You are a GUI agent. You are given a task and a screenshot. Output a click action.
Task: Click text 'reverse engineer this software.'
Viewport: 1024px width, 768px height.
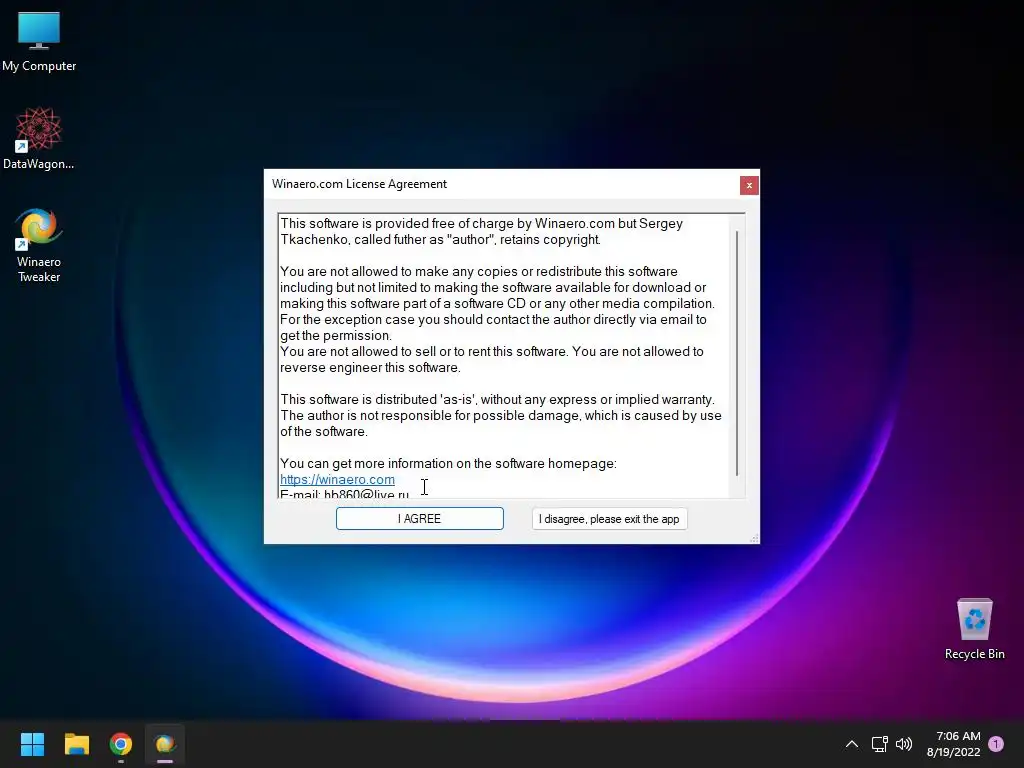(x=370, y=368)
